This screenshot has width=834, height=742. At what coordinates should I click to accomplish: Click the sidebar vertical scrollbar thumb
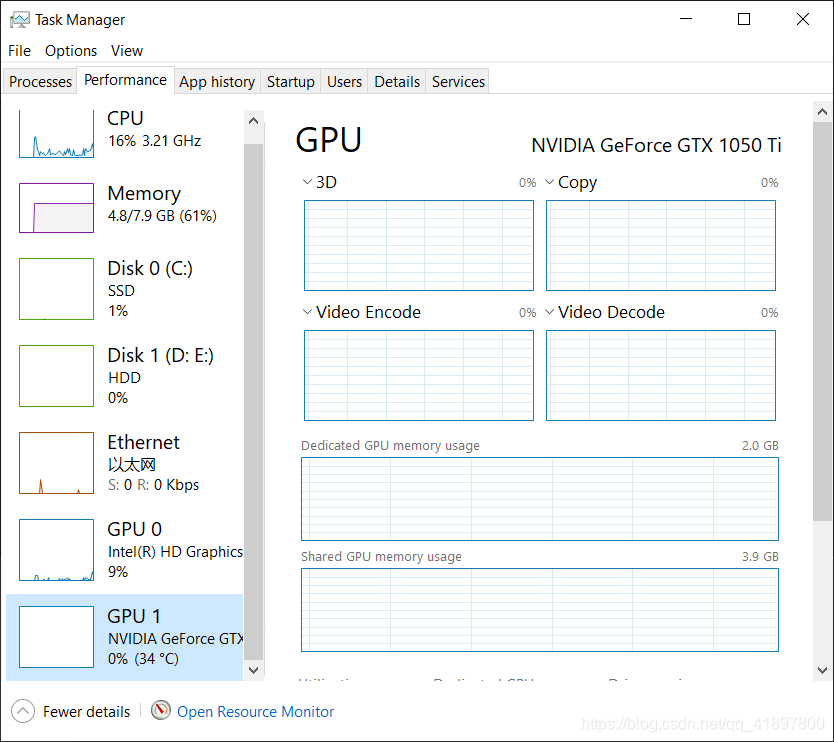[254, 403]
